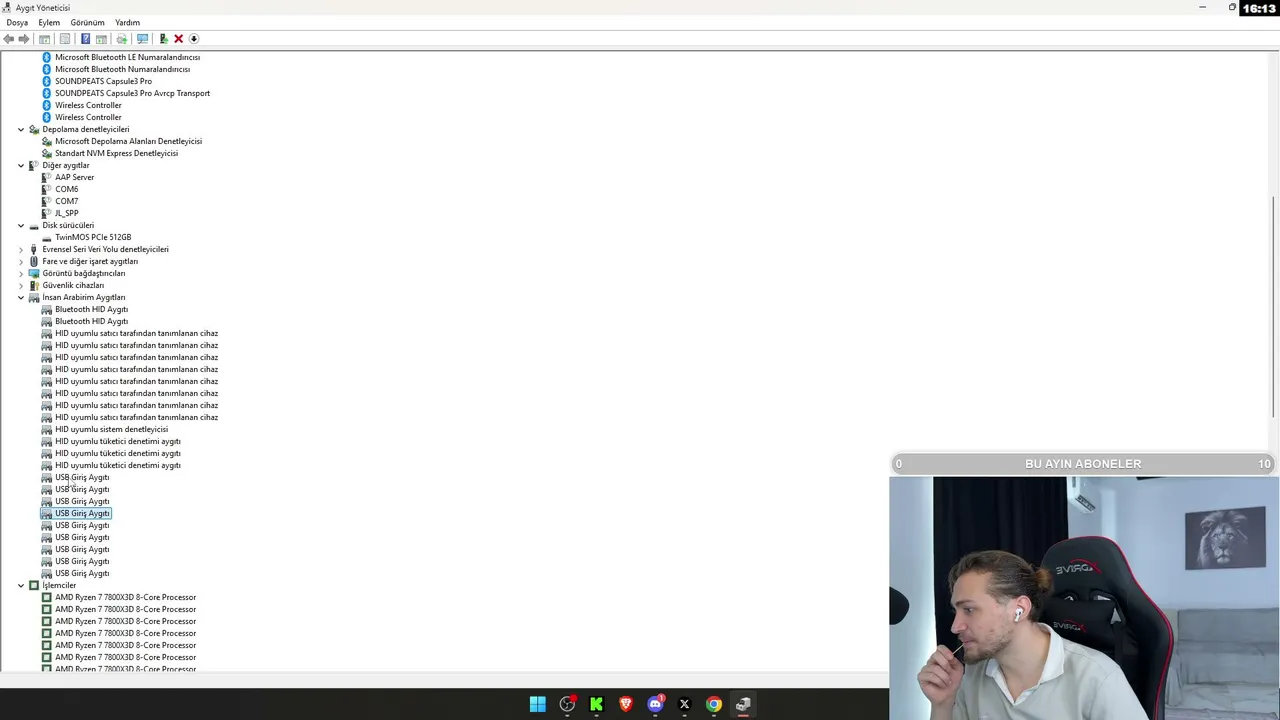This screenshot has height=720, width=1280.
Task: Open the Dosya menu
Action: [17, 22]
